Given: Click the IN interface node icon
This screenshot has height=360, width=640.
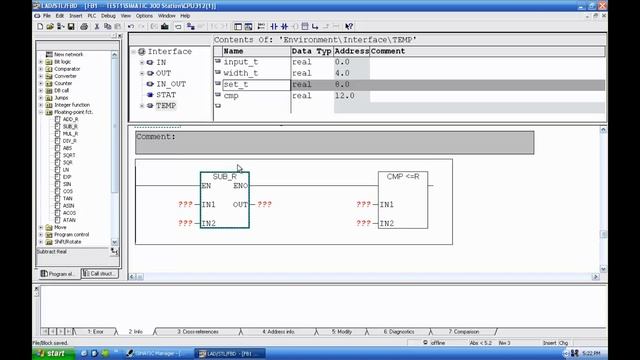Looking at the screenshot, I should [x=150, y=62].
